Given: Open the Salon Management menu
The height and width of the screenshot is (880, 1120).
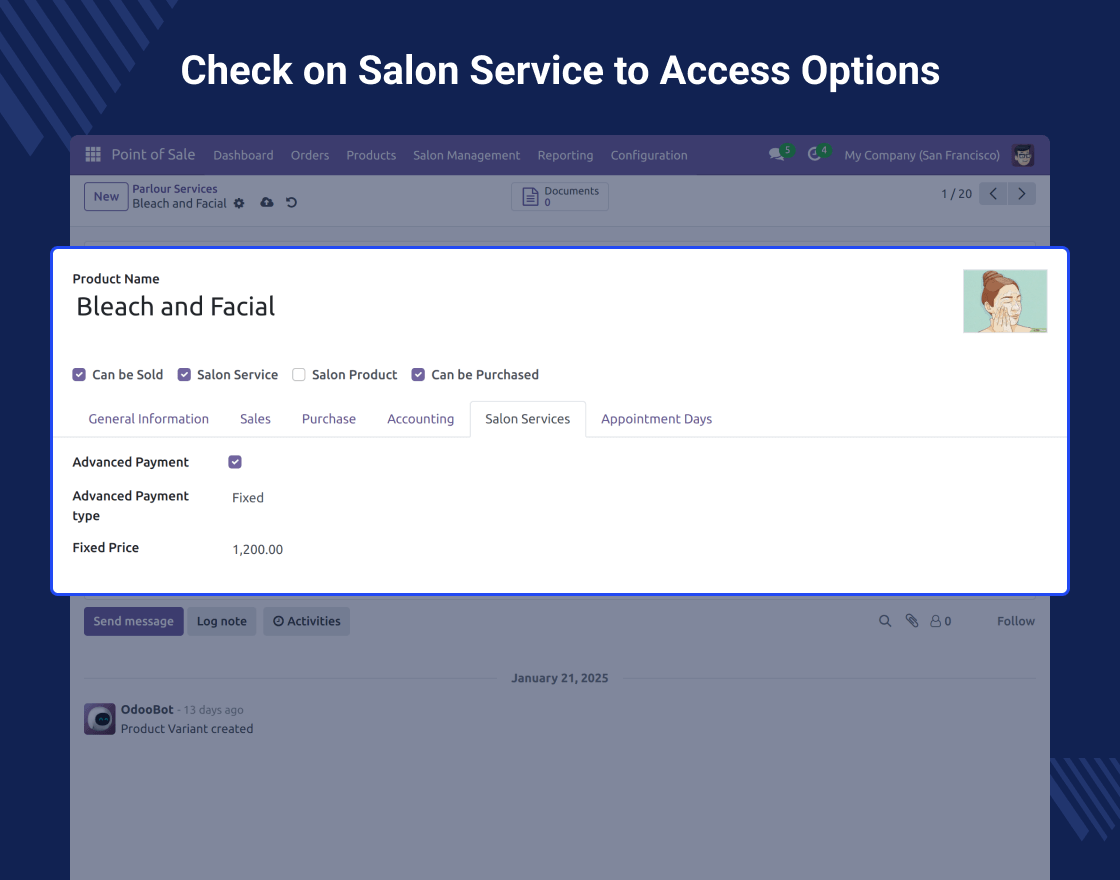Looking at the screenshot, I should click(x=466, y=155).
